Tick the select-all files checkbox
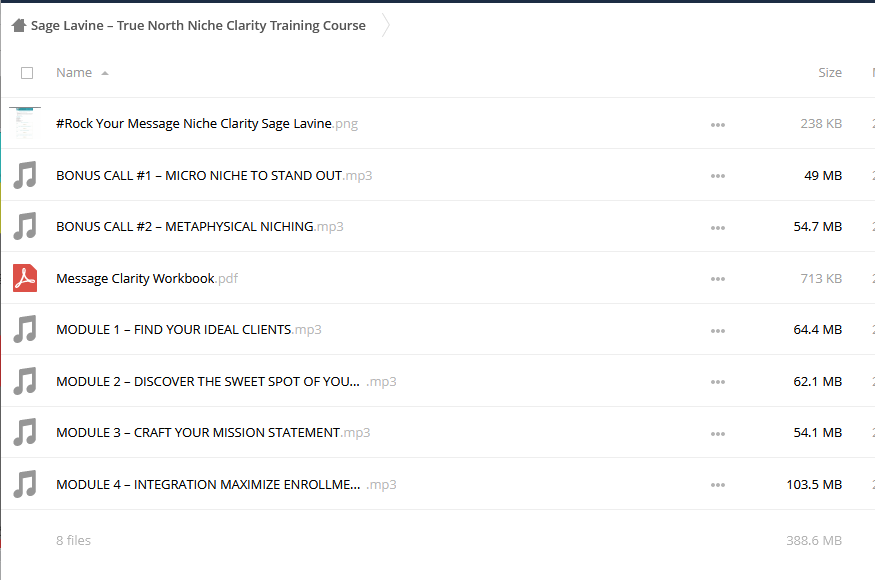Screen dimensions: 875x580 [x=27, y=73]
